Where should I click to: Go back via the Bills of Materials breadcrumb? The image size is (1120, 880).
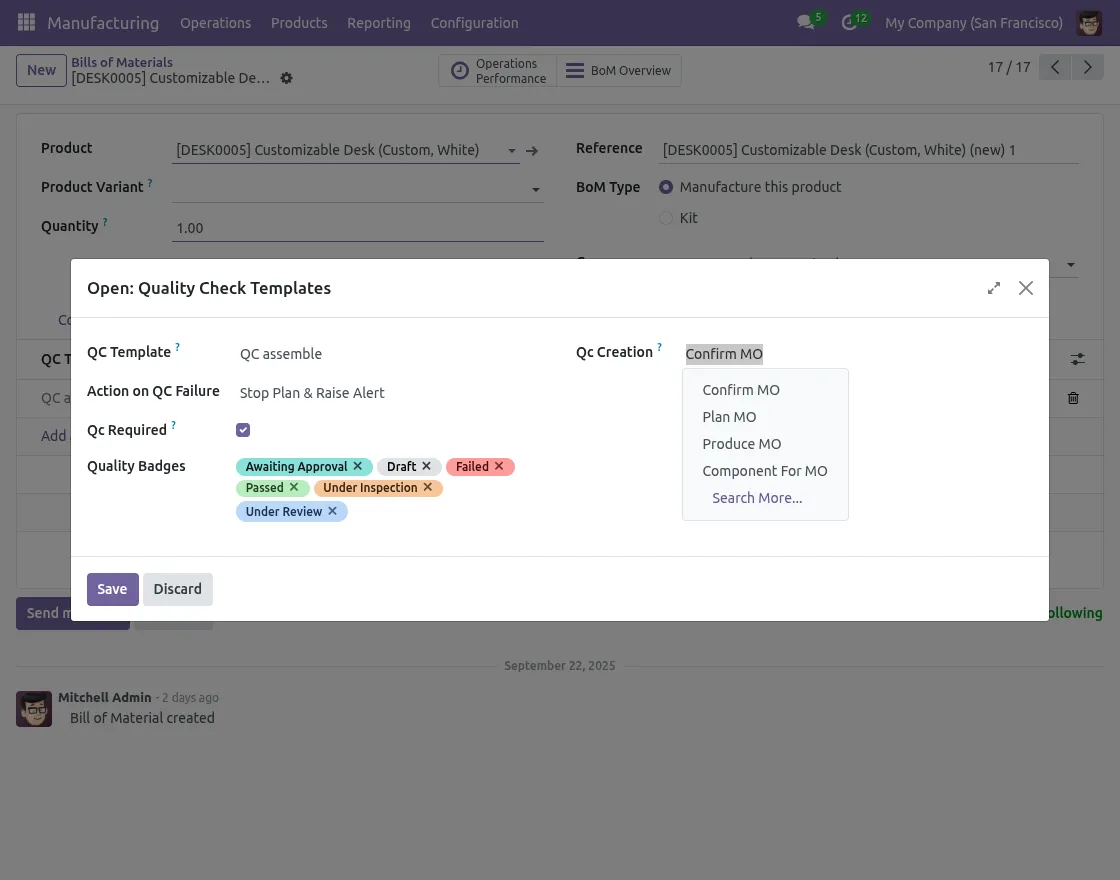pos(122,62)
